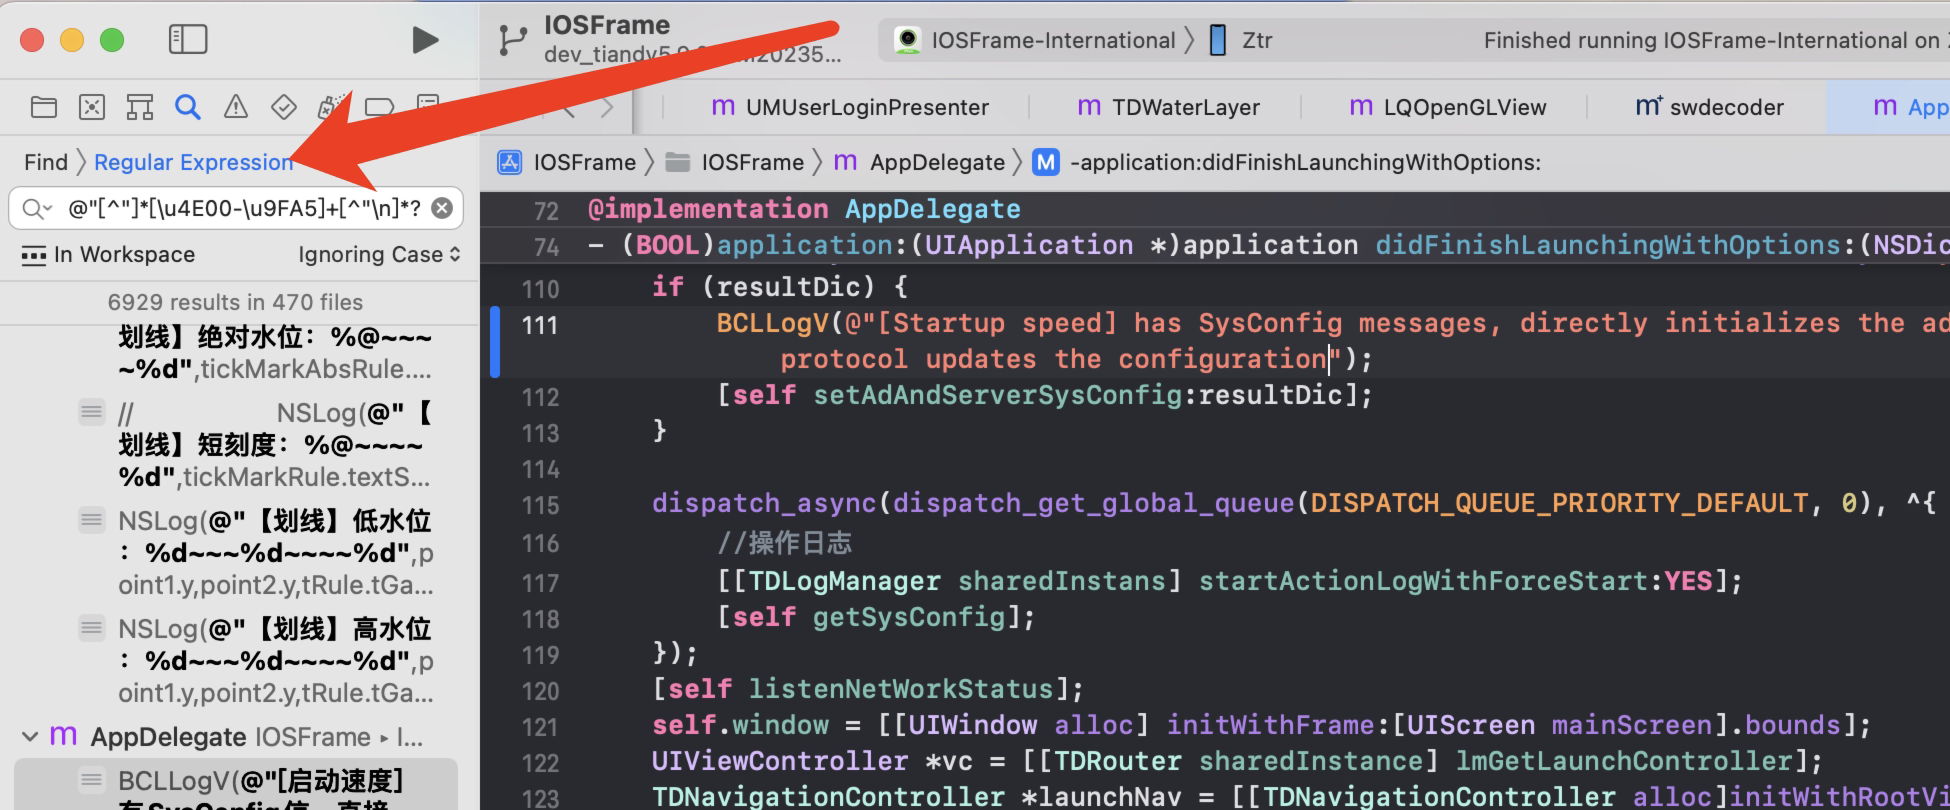Click getSysConfig on line 118
Viewport: 1950px width, 810px height.
point(909,617)
